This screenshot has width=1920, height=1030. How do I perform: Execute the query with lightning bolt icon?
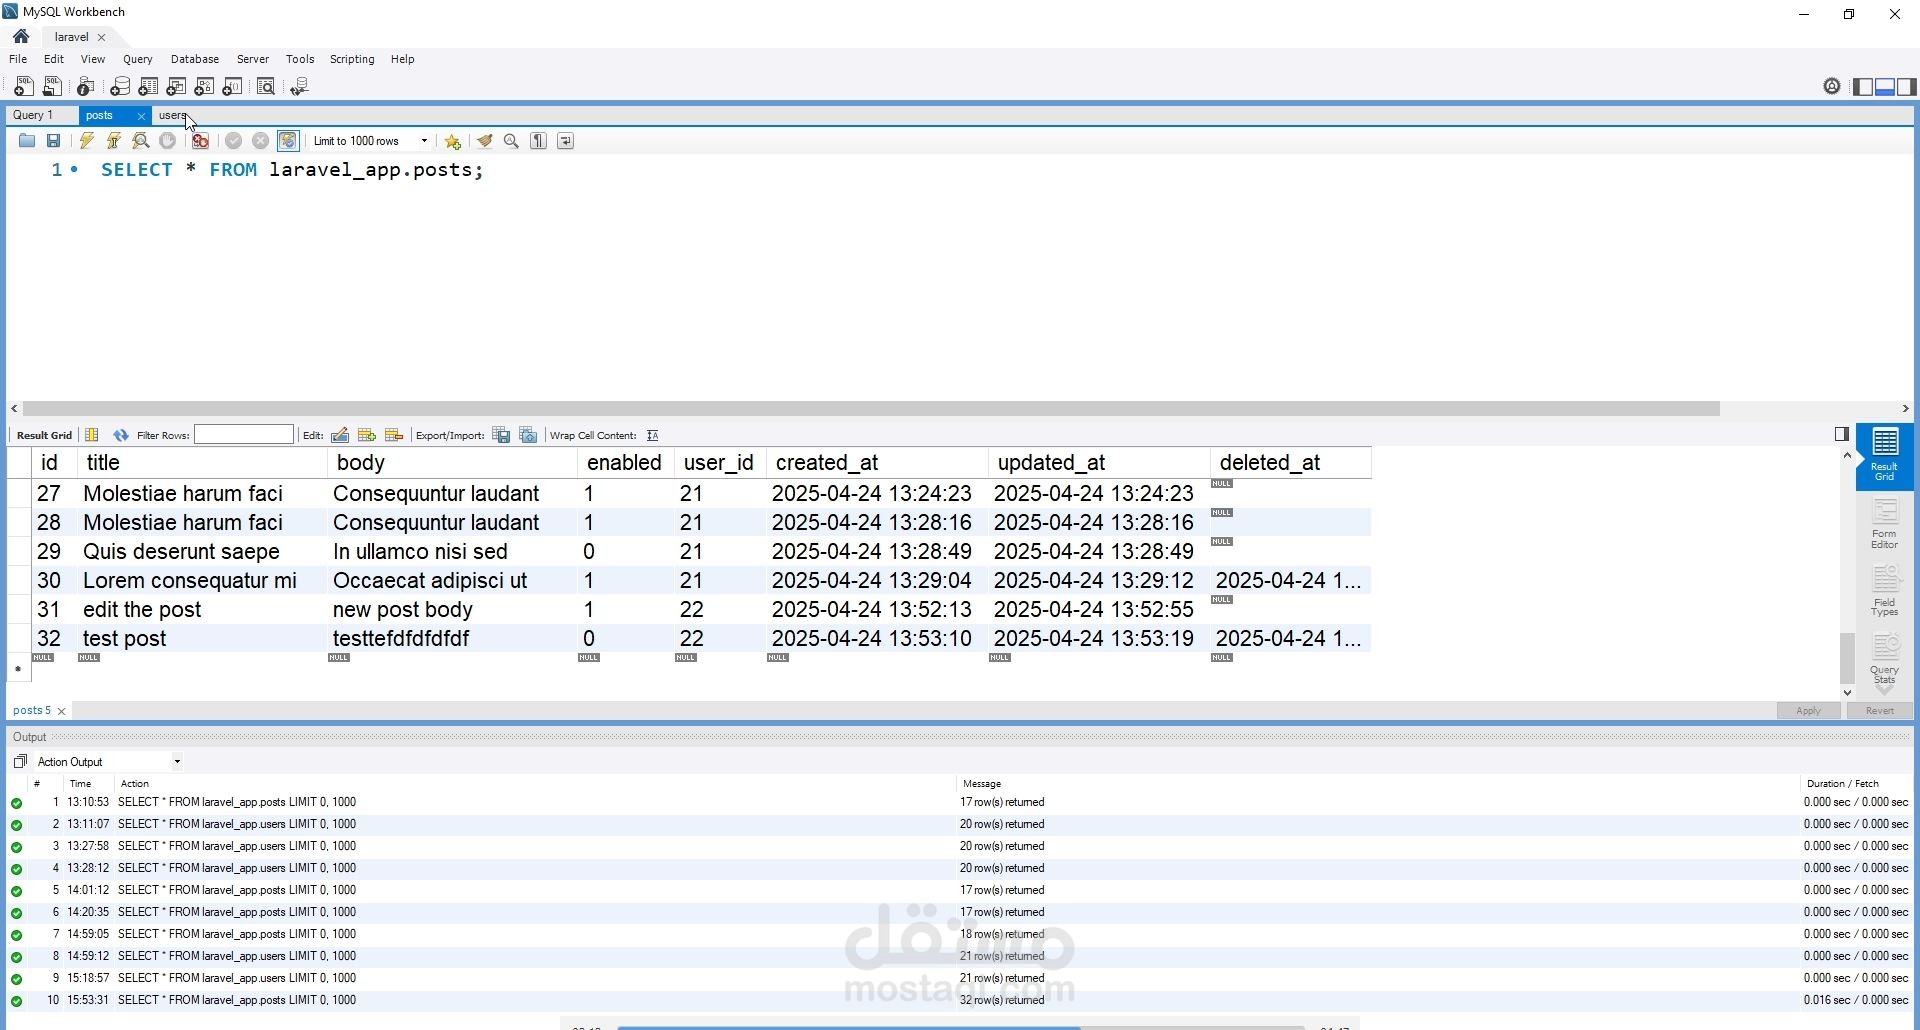pyautogui.click(x=87, y=141)
